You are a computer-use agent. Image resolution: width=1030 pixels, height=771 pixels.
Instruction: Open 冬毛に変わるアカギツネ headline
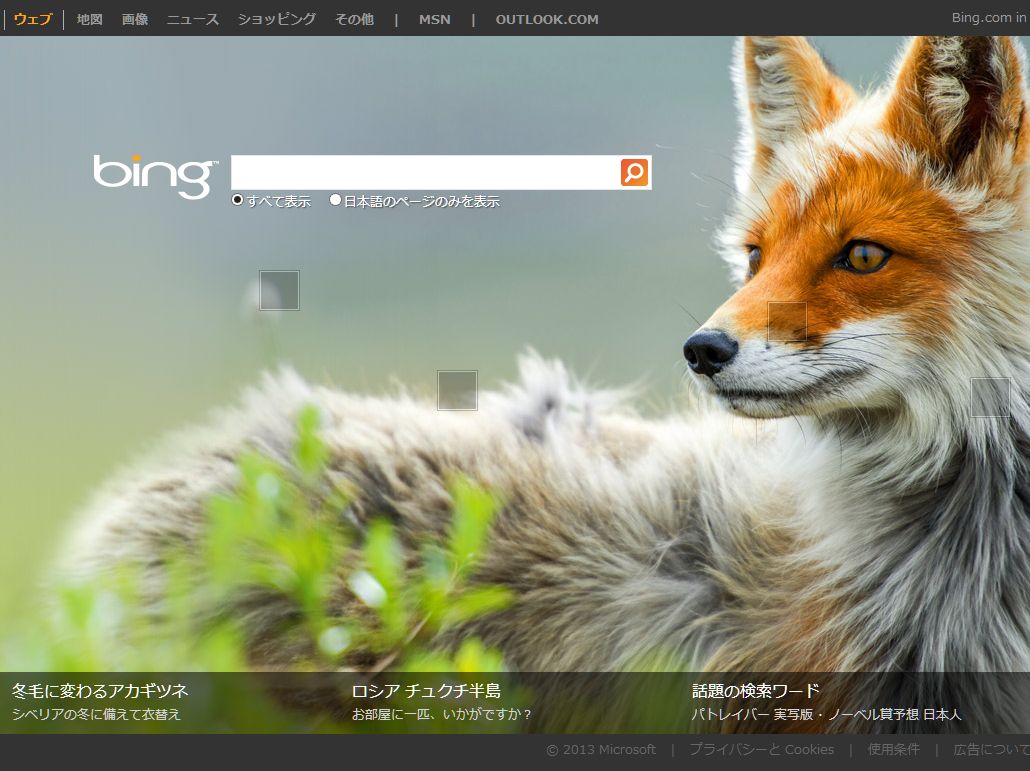click(101, 691)
